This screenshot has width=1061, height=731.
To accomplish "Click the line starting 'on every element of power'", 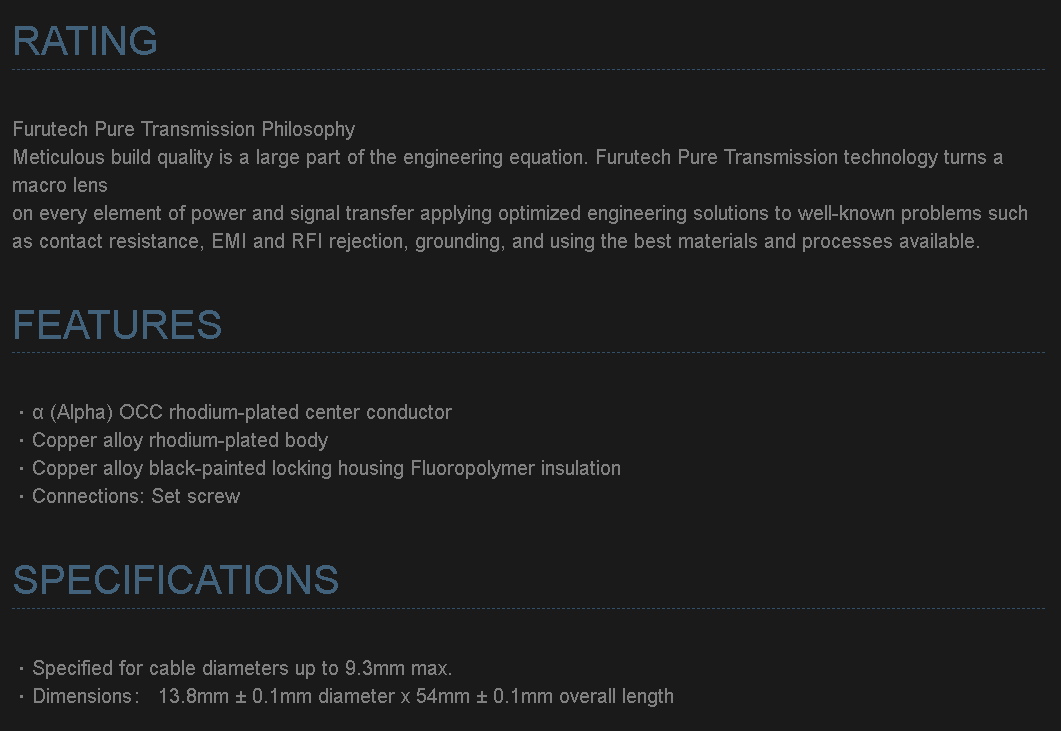I will [520, 214].
